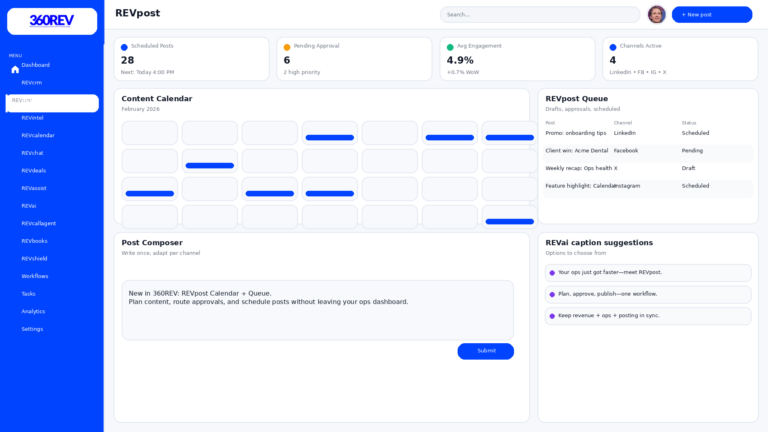Click the New post button
This screenshot has width=768, height=432.
point(711,14)
